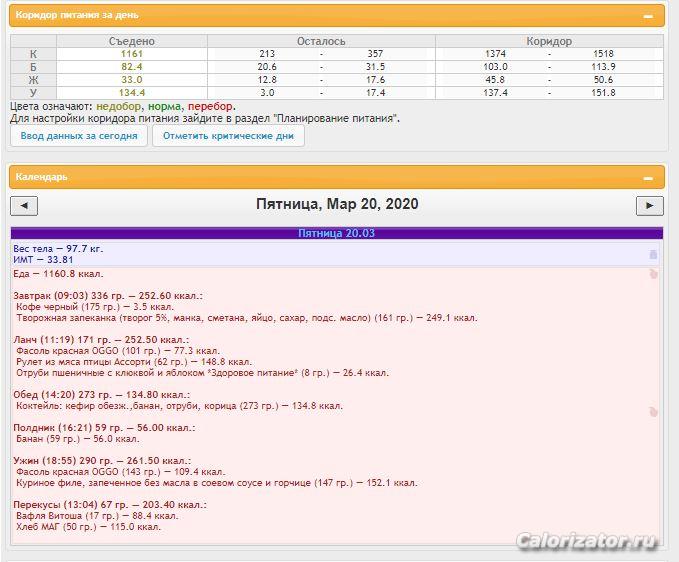Open 'Завтрак (09:03)' meal entry

pyautogui.click(x=107, y=296)
